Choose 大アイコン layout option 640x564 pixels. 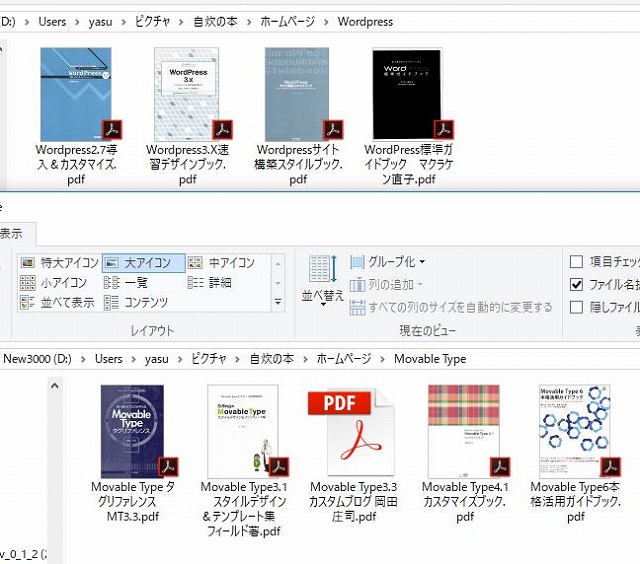(x=144, y=263)
